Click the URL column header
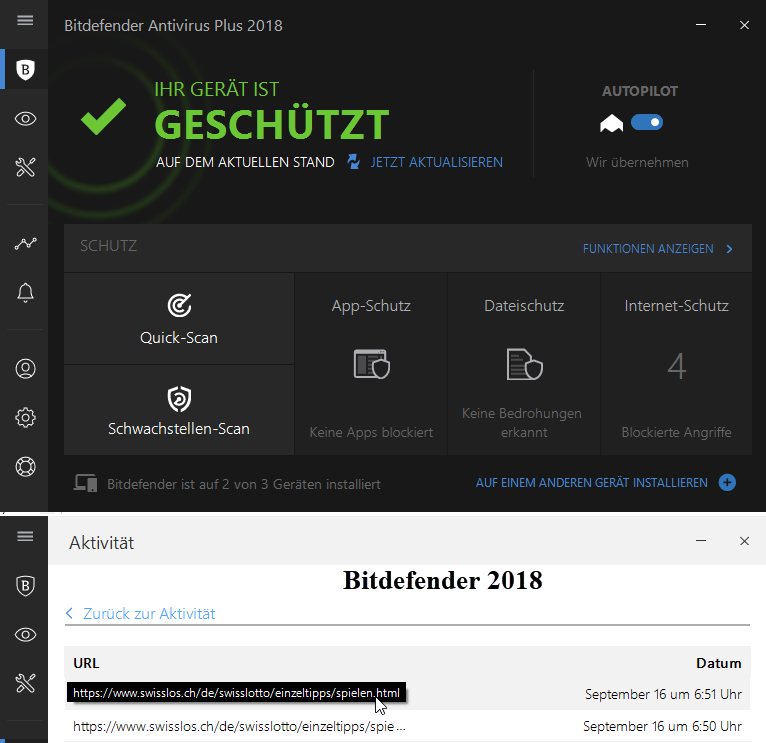The height and width of the screenshot is (743, 766). [x=86, y=663]
